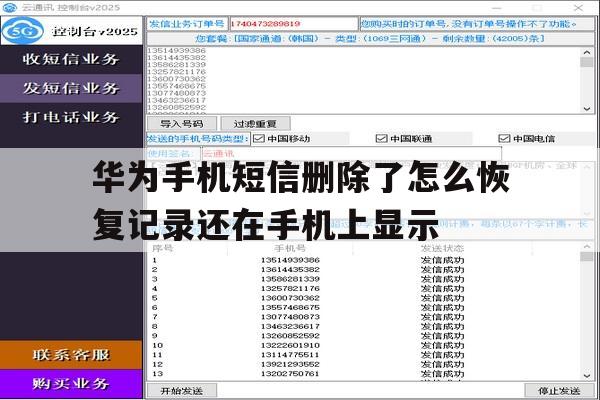Select result row with number 13586281339
The width and height of the screenshot is (600, 400).
click(x=364, y=279)
